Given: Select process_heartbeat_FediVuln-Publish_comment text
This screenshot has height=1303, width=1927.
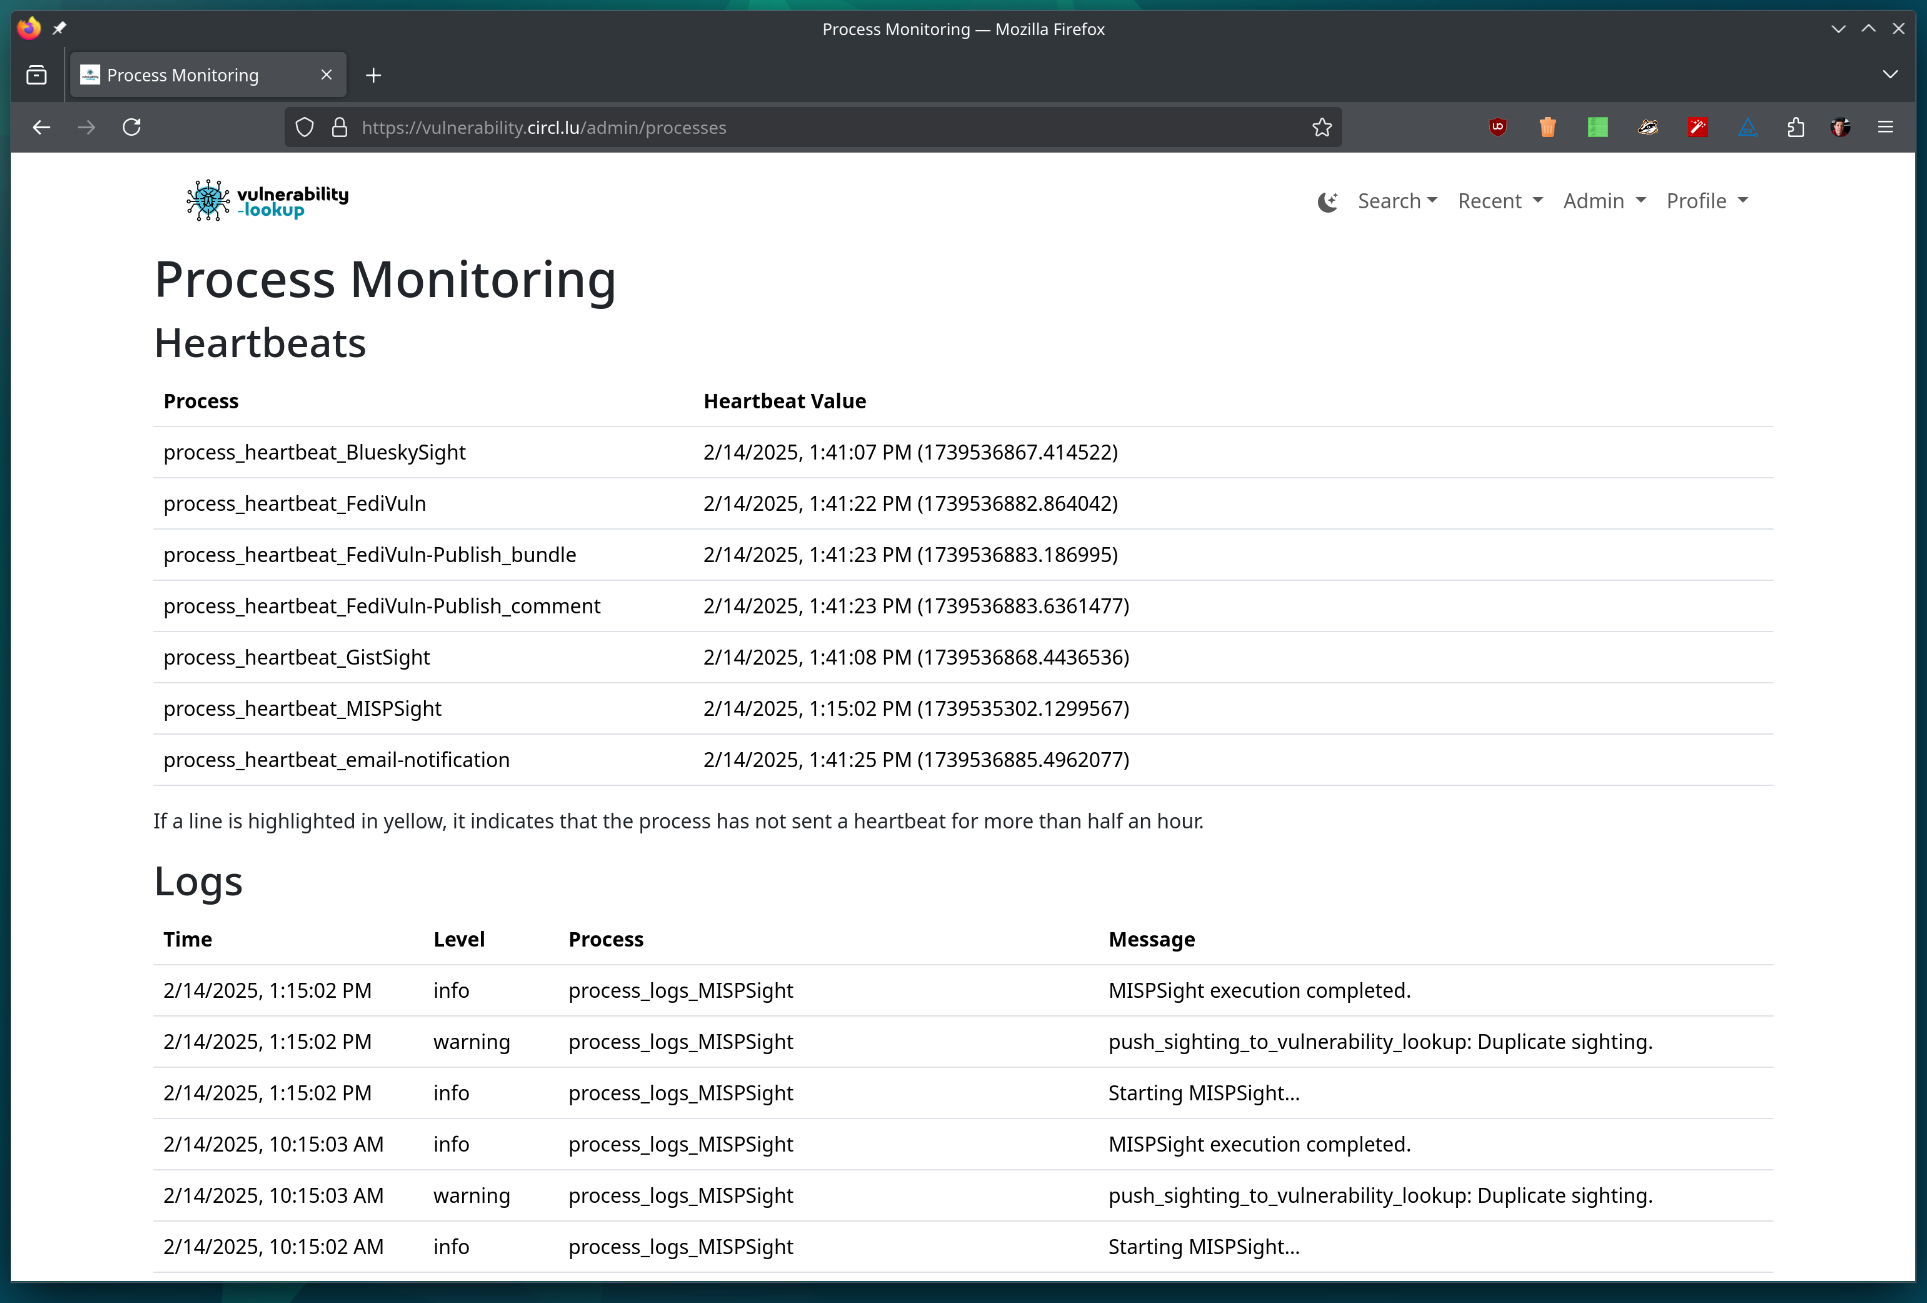Looking at the screenshot, I should coord(382,606).
